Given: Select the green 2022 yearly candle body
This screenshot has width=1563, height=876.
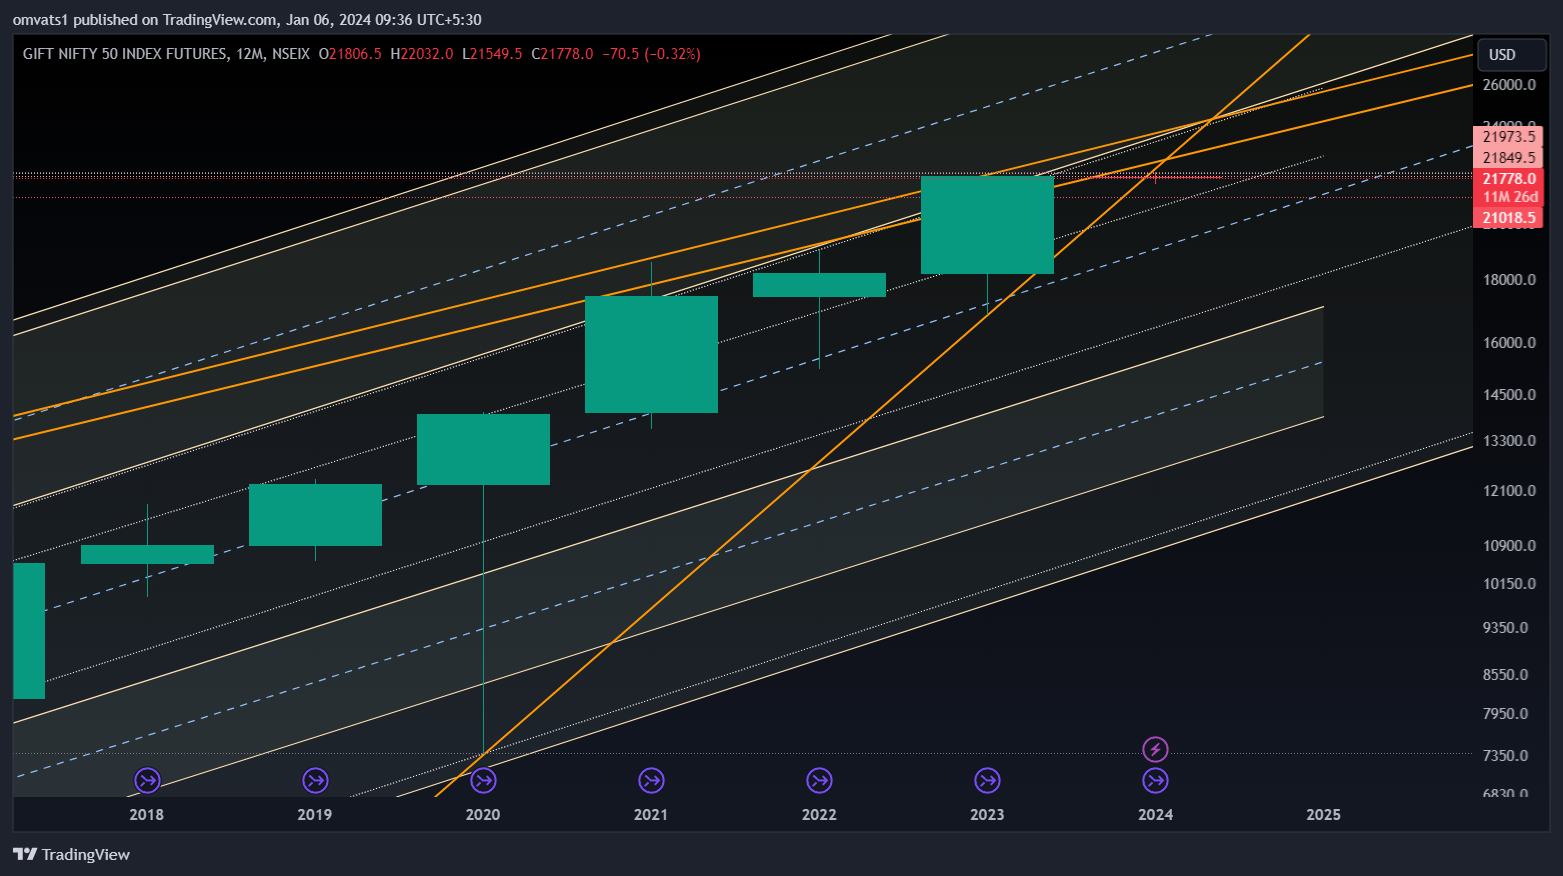Looking at the screenshot, I should pos(819,285).
